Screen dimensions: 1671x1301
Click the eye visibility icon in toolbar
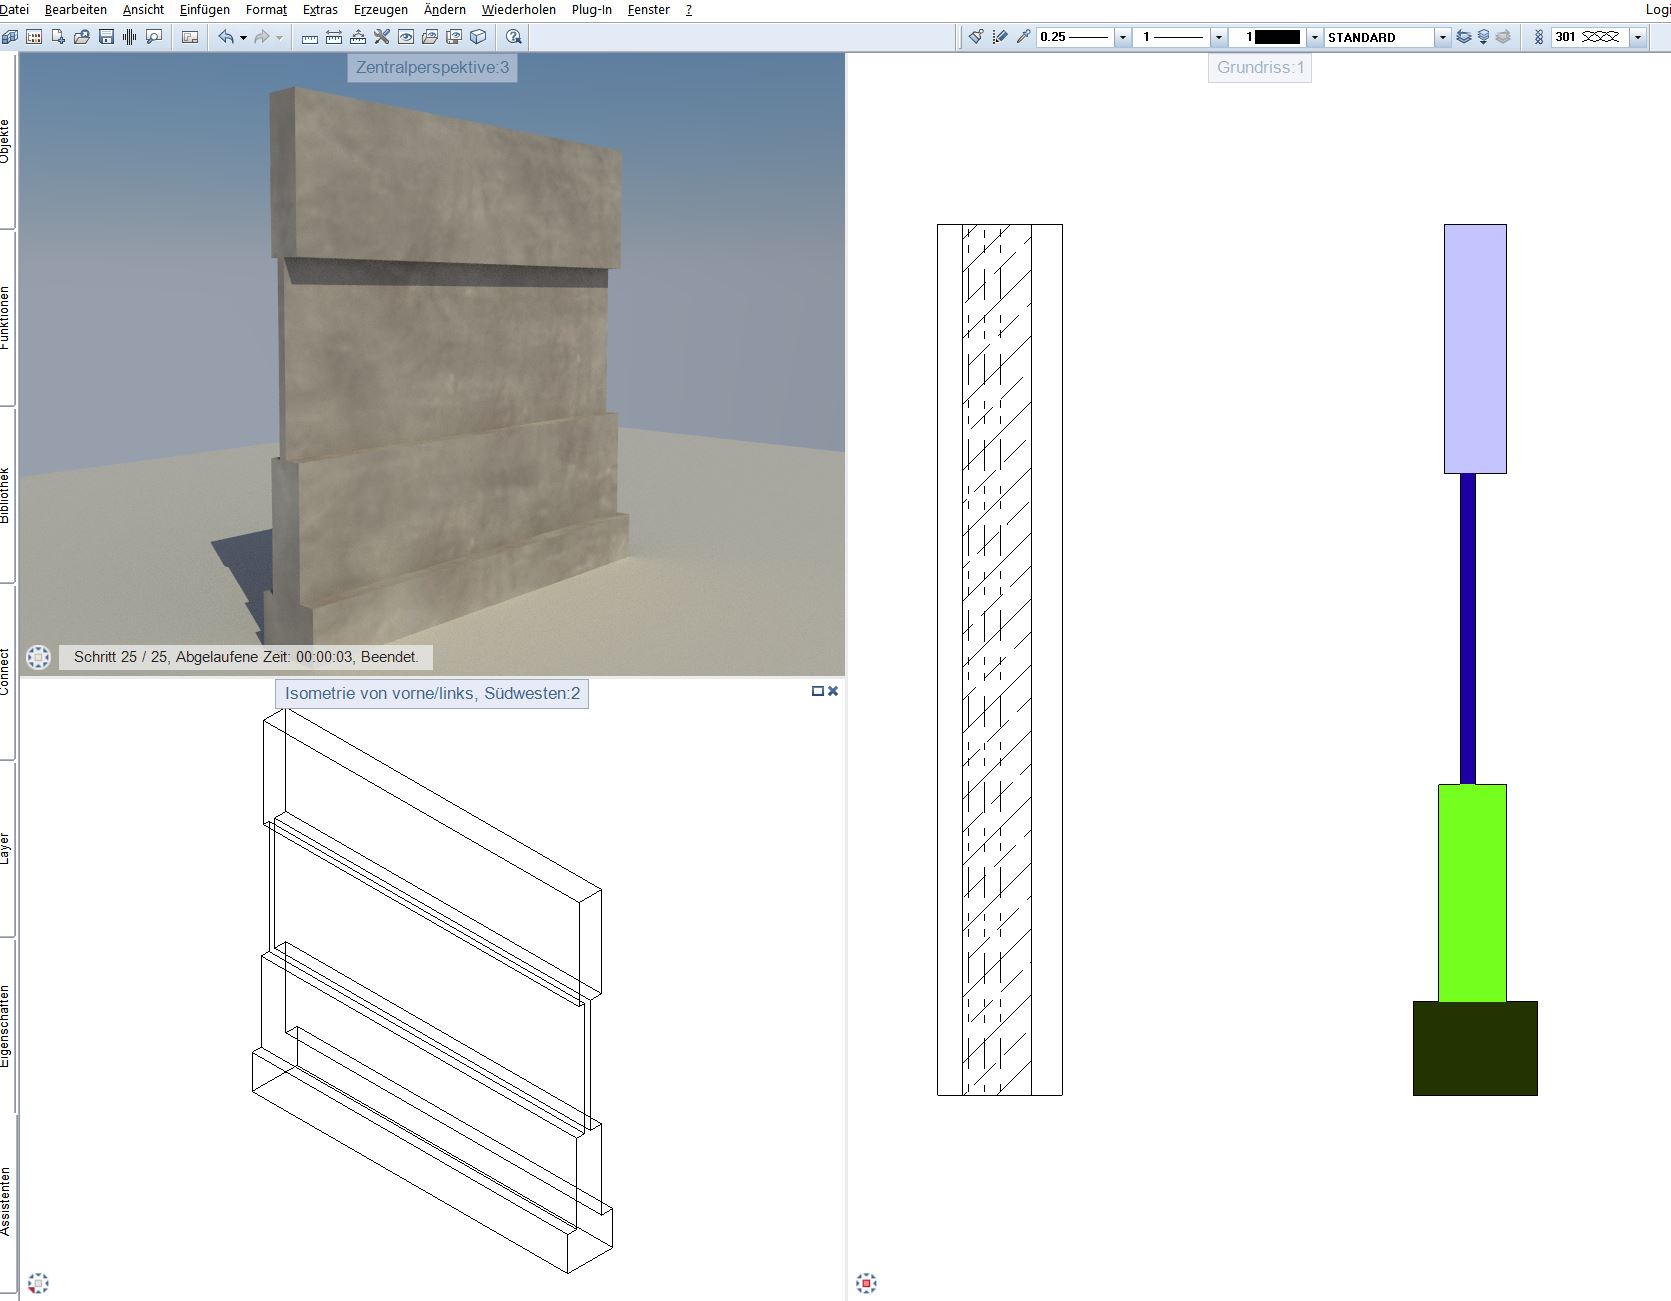point(406,37)
